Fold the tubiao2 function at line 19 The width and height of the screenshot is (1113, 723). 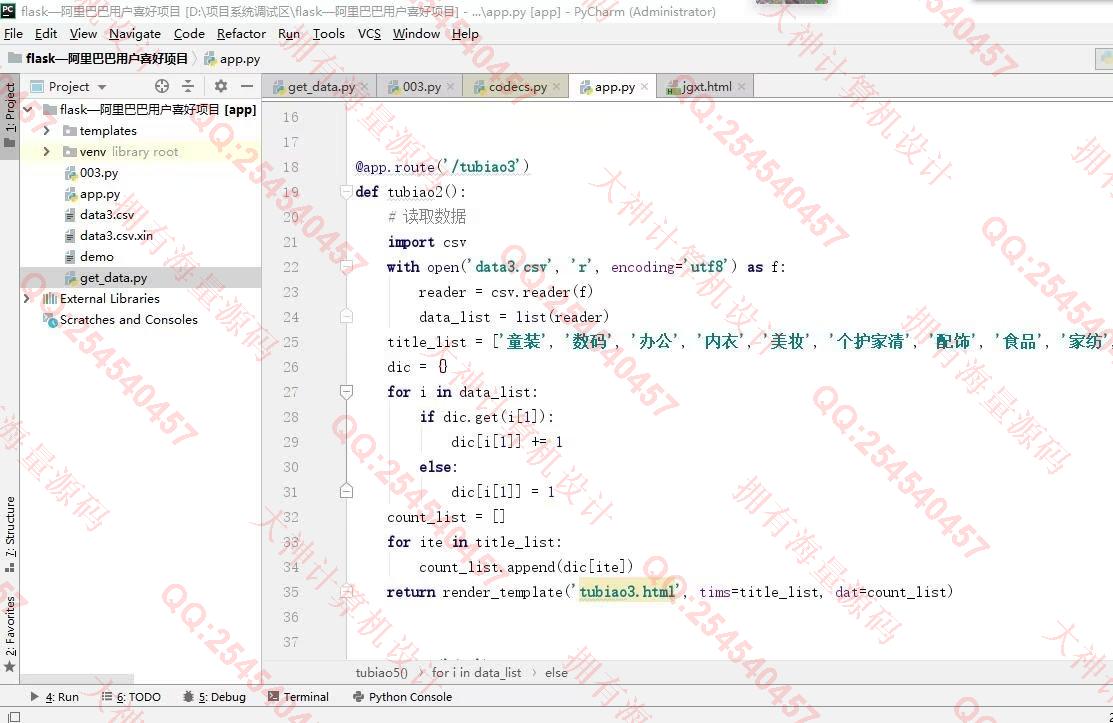click(x=346, y=192)
